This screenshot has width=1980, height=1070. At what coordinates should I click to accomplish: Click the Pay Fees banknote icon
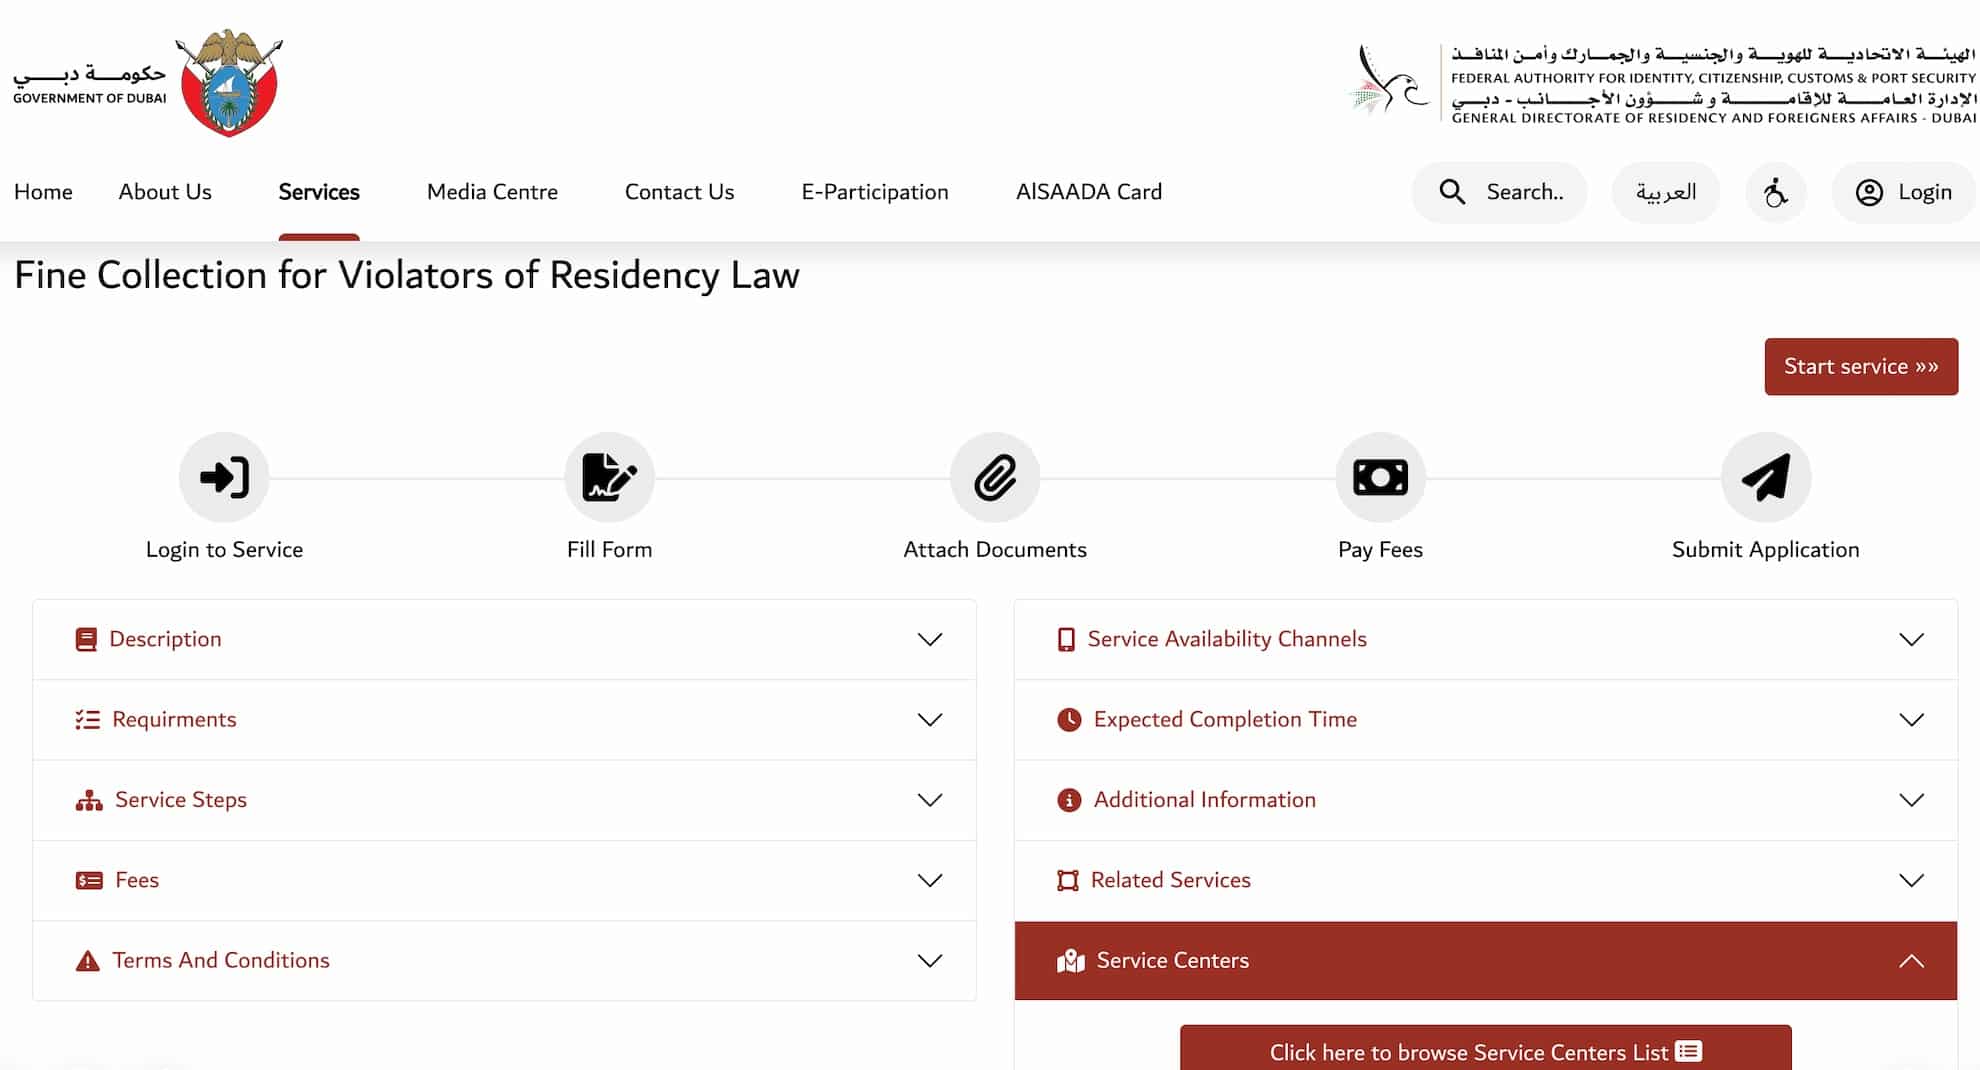coord(1380,477)
